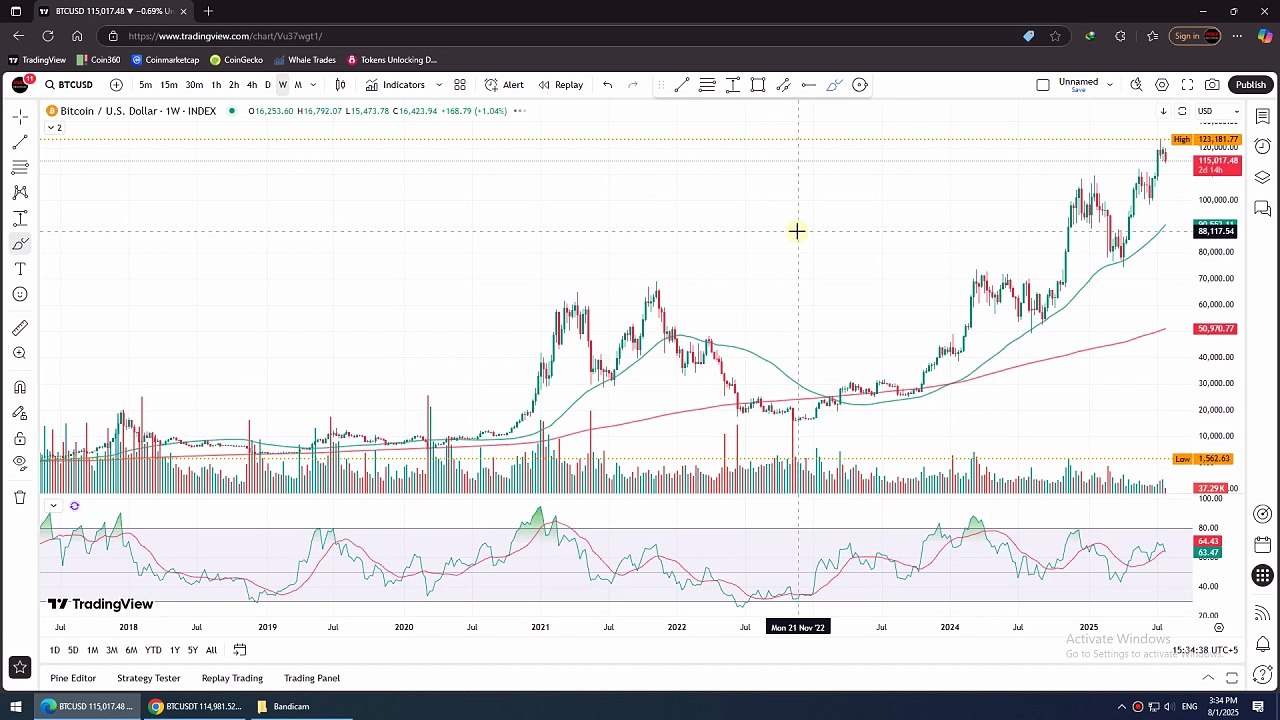1280x720 pixels.
Task: Open the Replay Trading tab
Action: tap(232, 678)
